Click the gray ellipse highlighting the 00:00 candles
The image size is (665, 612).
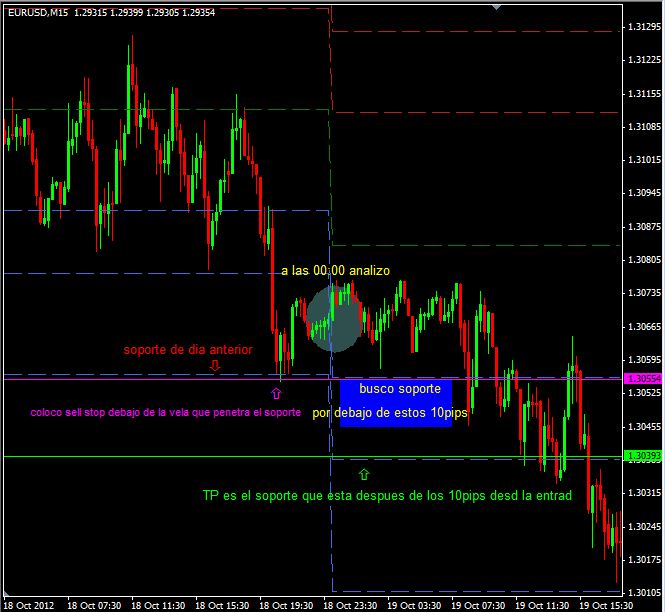coord(334,319)
